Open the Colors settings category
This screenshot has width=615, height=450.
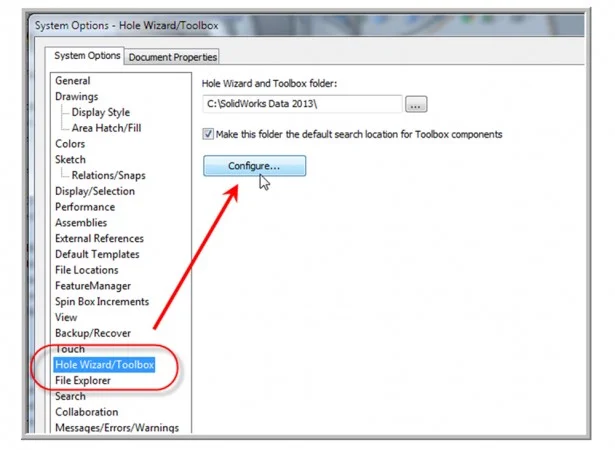point(71,144)
